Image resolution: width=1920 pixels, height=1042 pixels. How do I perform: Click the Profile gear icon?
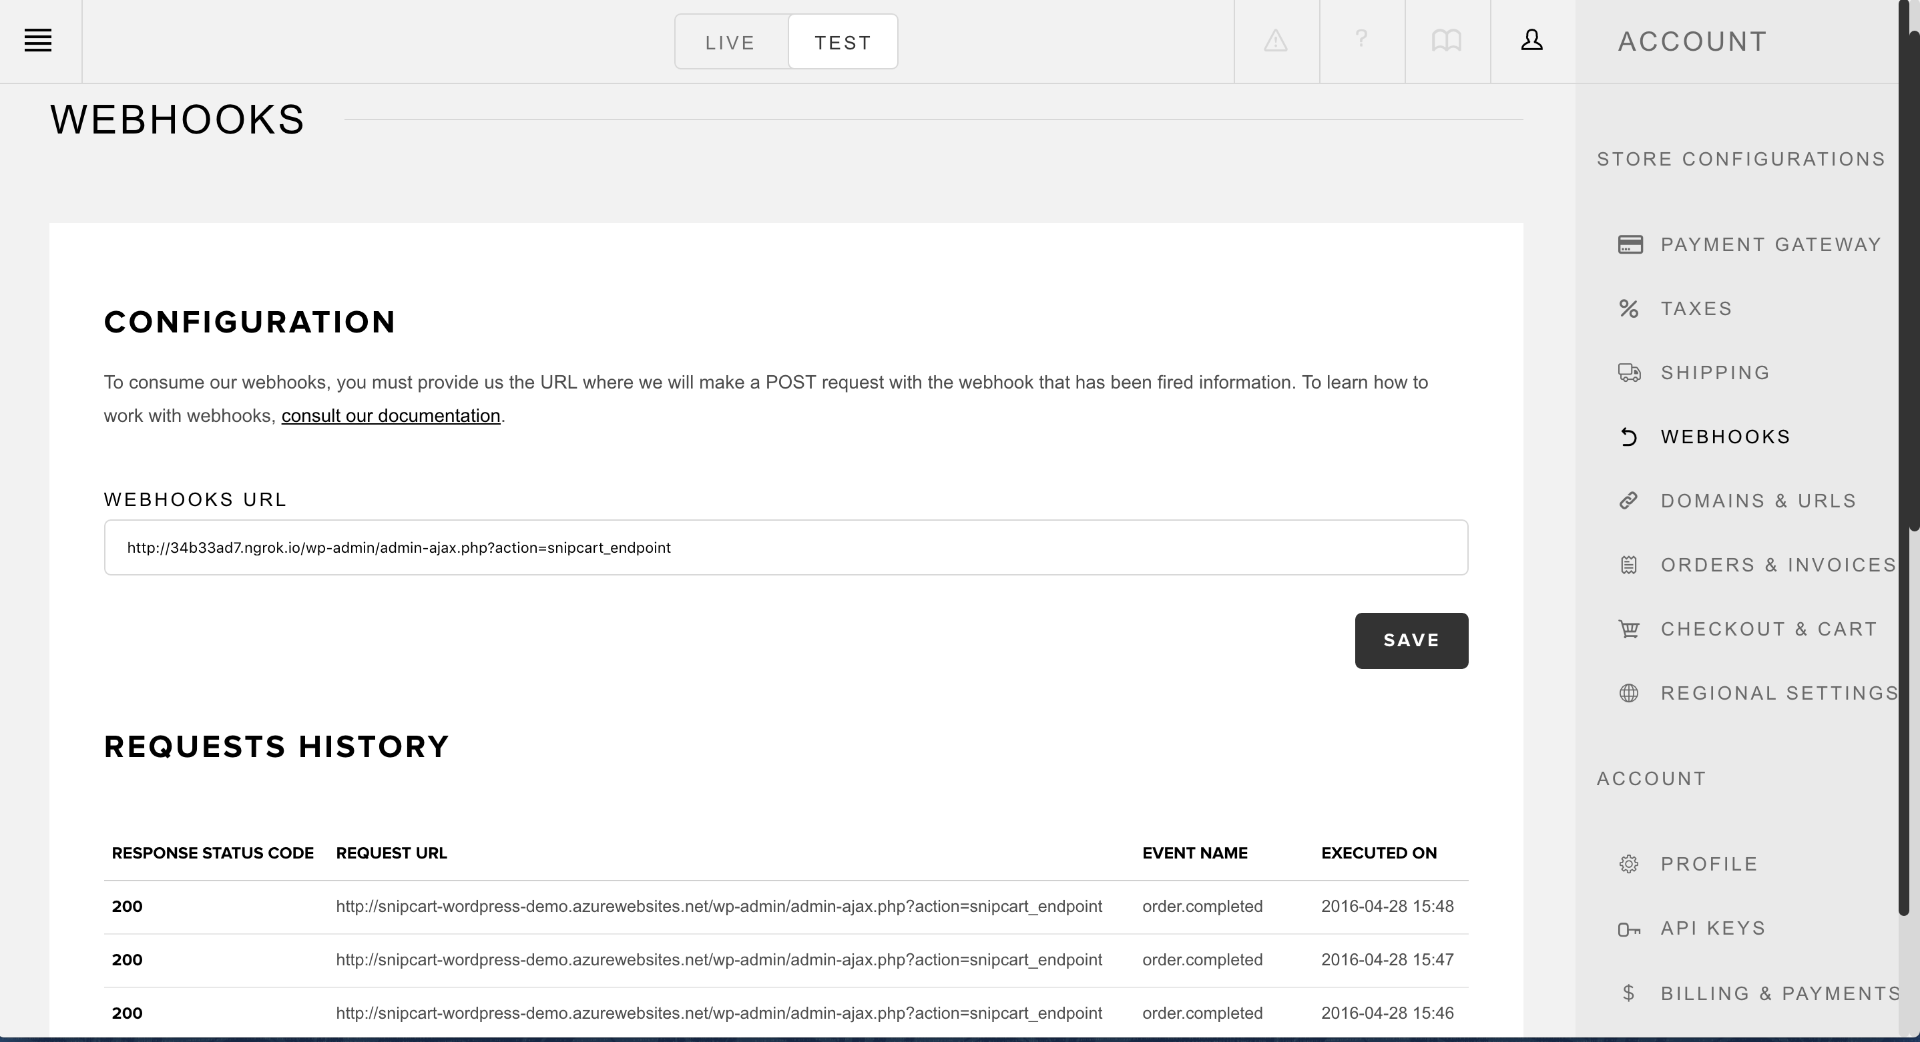click(x=1629, y=864)
